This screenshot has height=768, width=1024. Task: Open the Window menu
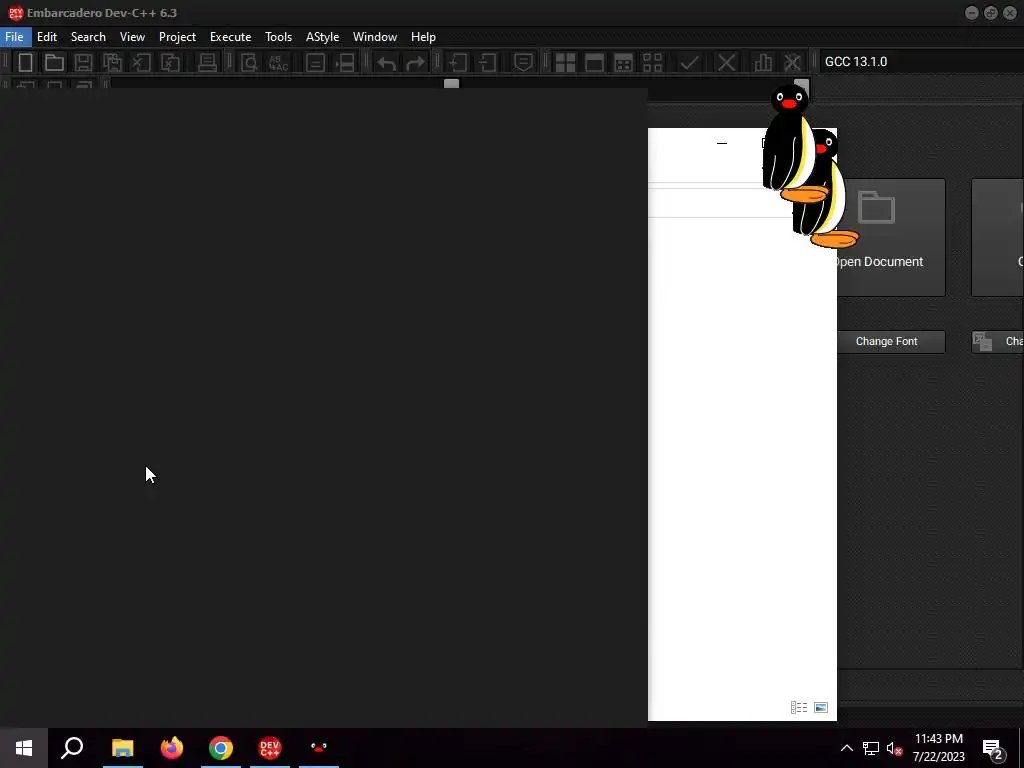(375, 37)
